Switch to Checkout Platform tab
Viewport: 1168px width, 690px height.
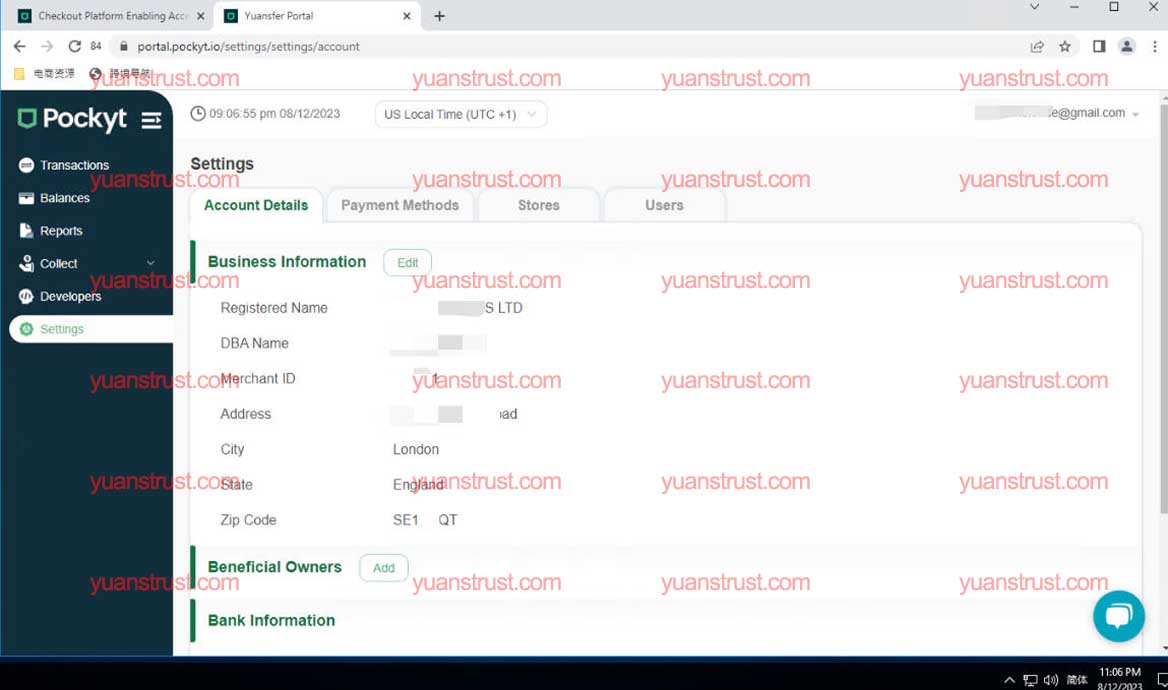pos(112,16)
